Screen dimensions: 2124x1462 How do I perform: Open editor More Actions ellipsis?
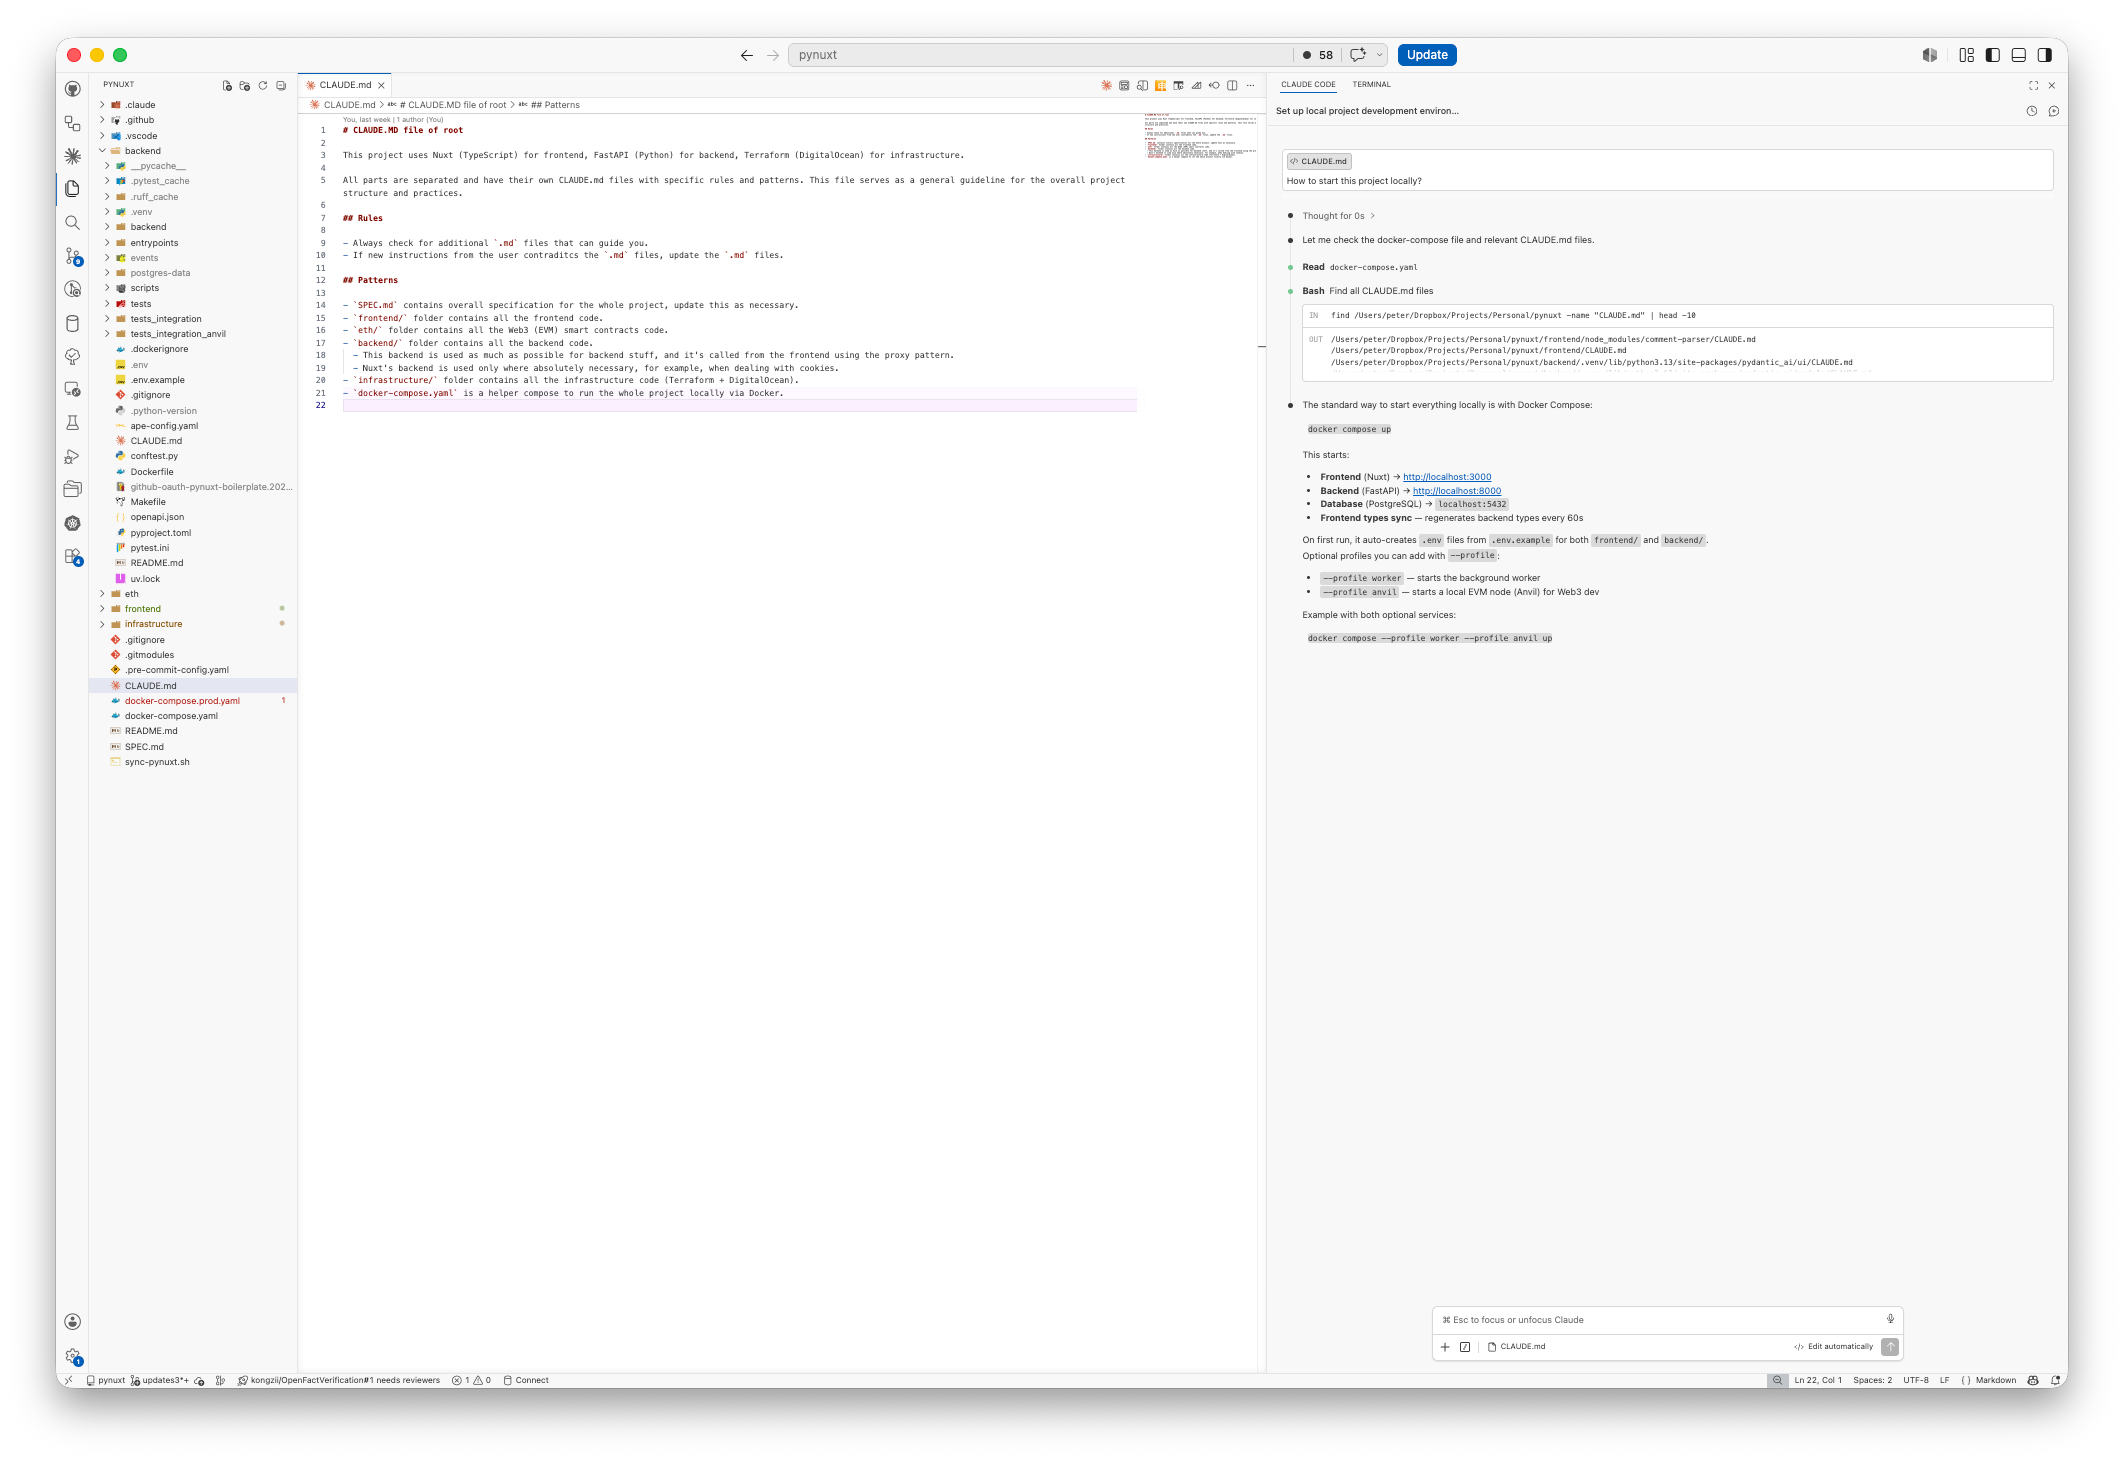click(1250, 85)
